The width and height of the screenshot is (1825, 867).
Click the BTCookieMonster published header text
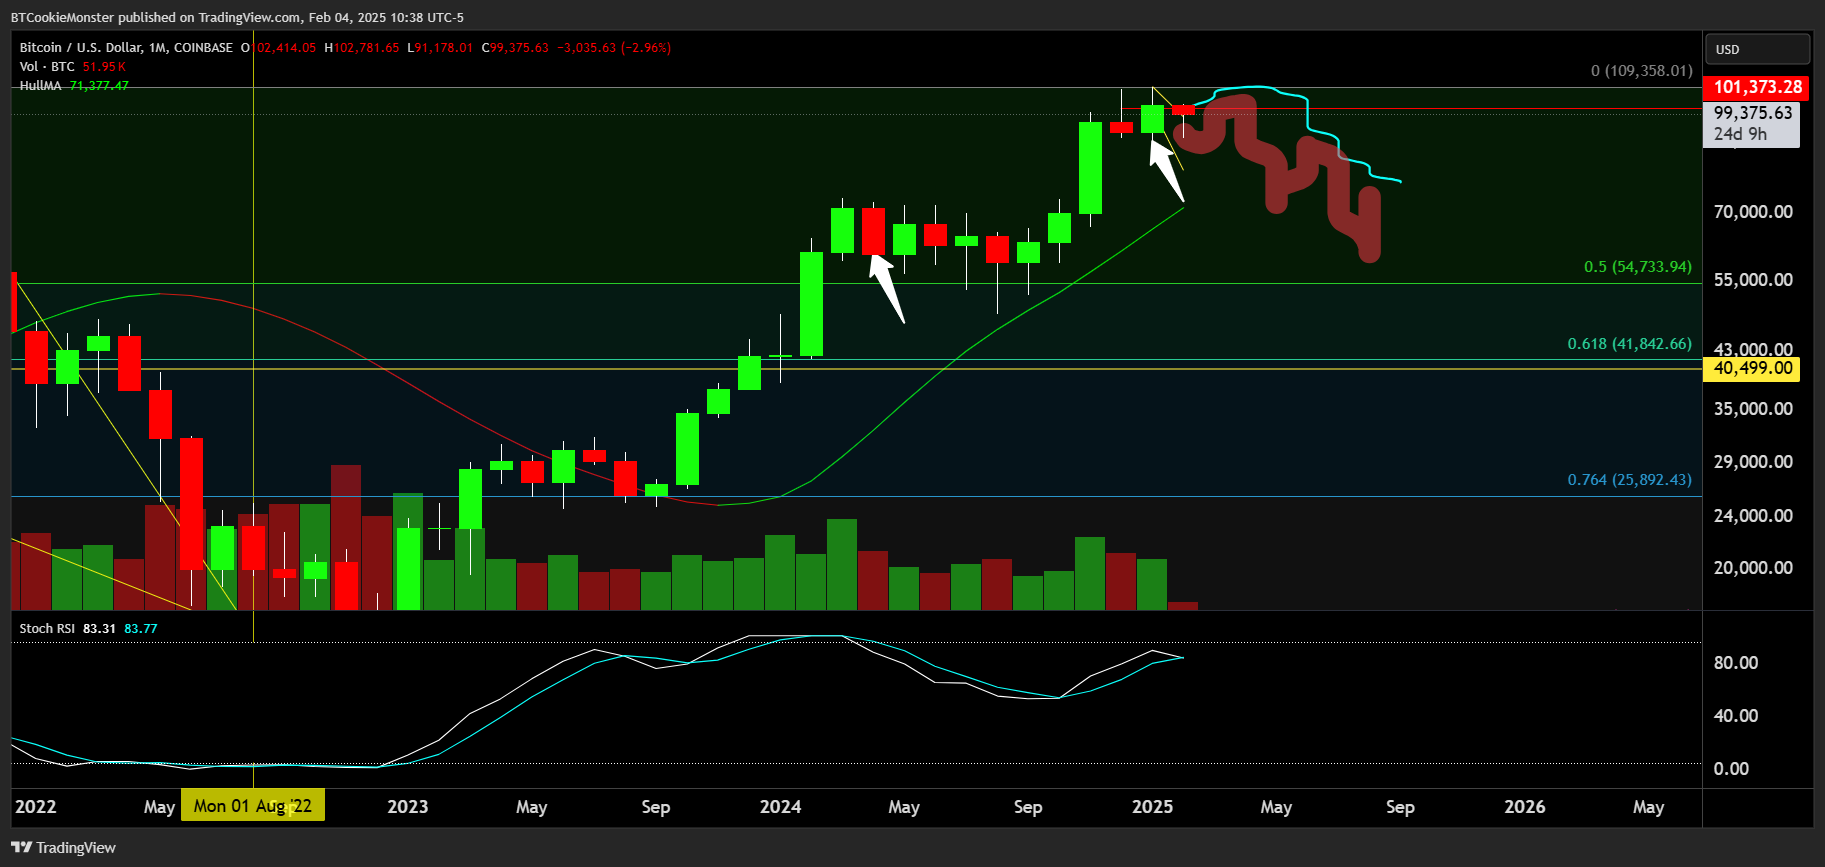pos(237,17)
